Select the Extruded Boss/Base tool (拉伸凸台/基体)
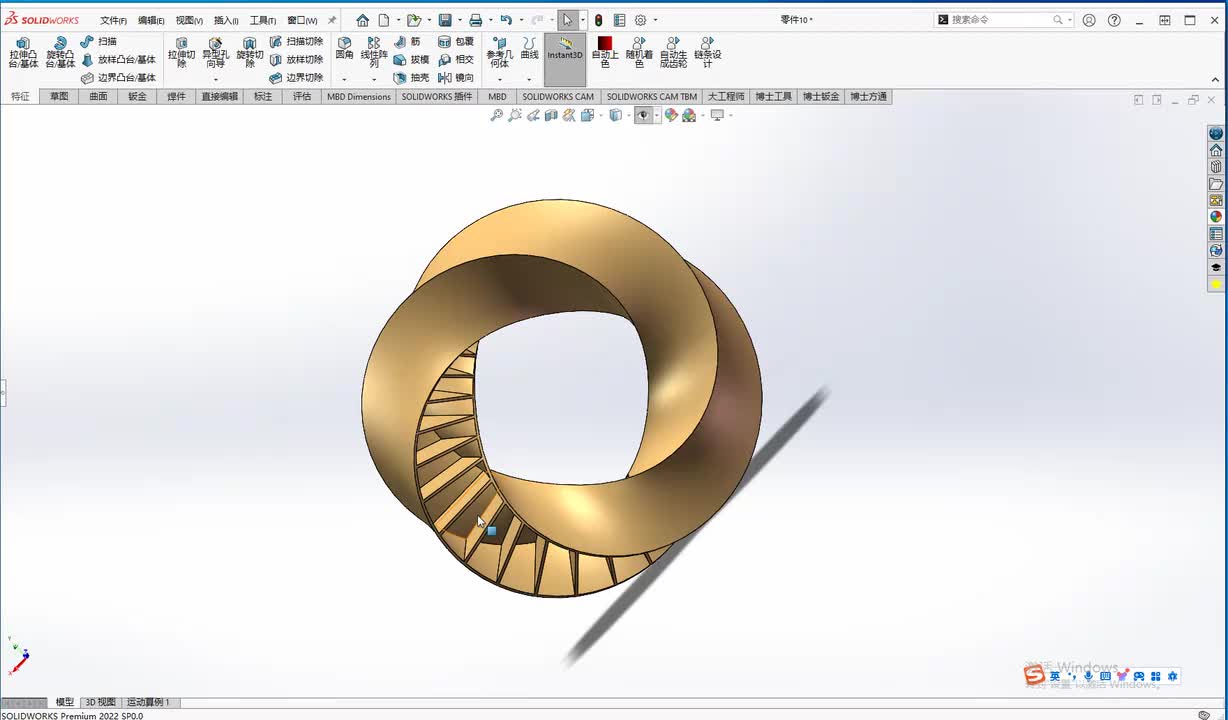 (23, 52)
